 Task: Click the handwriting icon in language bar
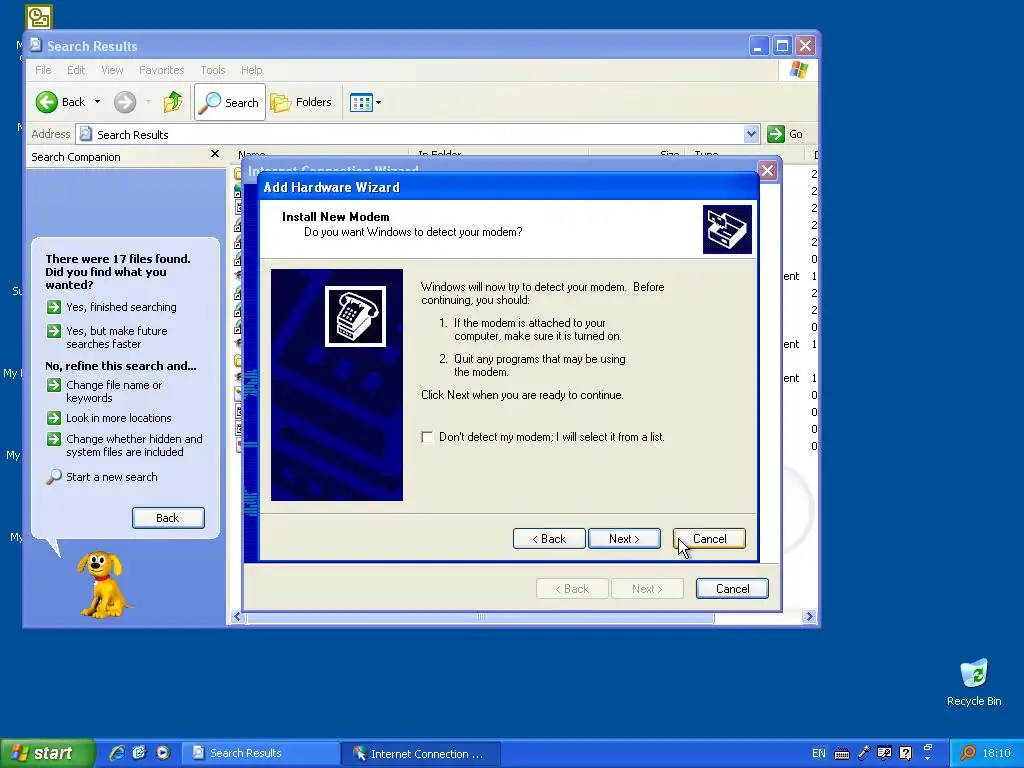click(884, 753)
